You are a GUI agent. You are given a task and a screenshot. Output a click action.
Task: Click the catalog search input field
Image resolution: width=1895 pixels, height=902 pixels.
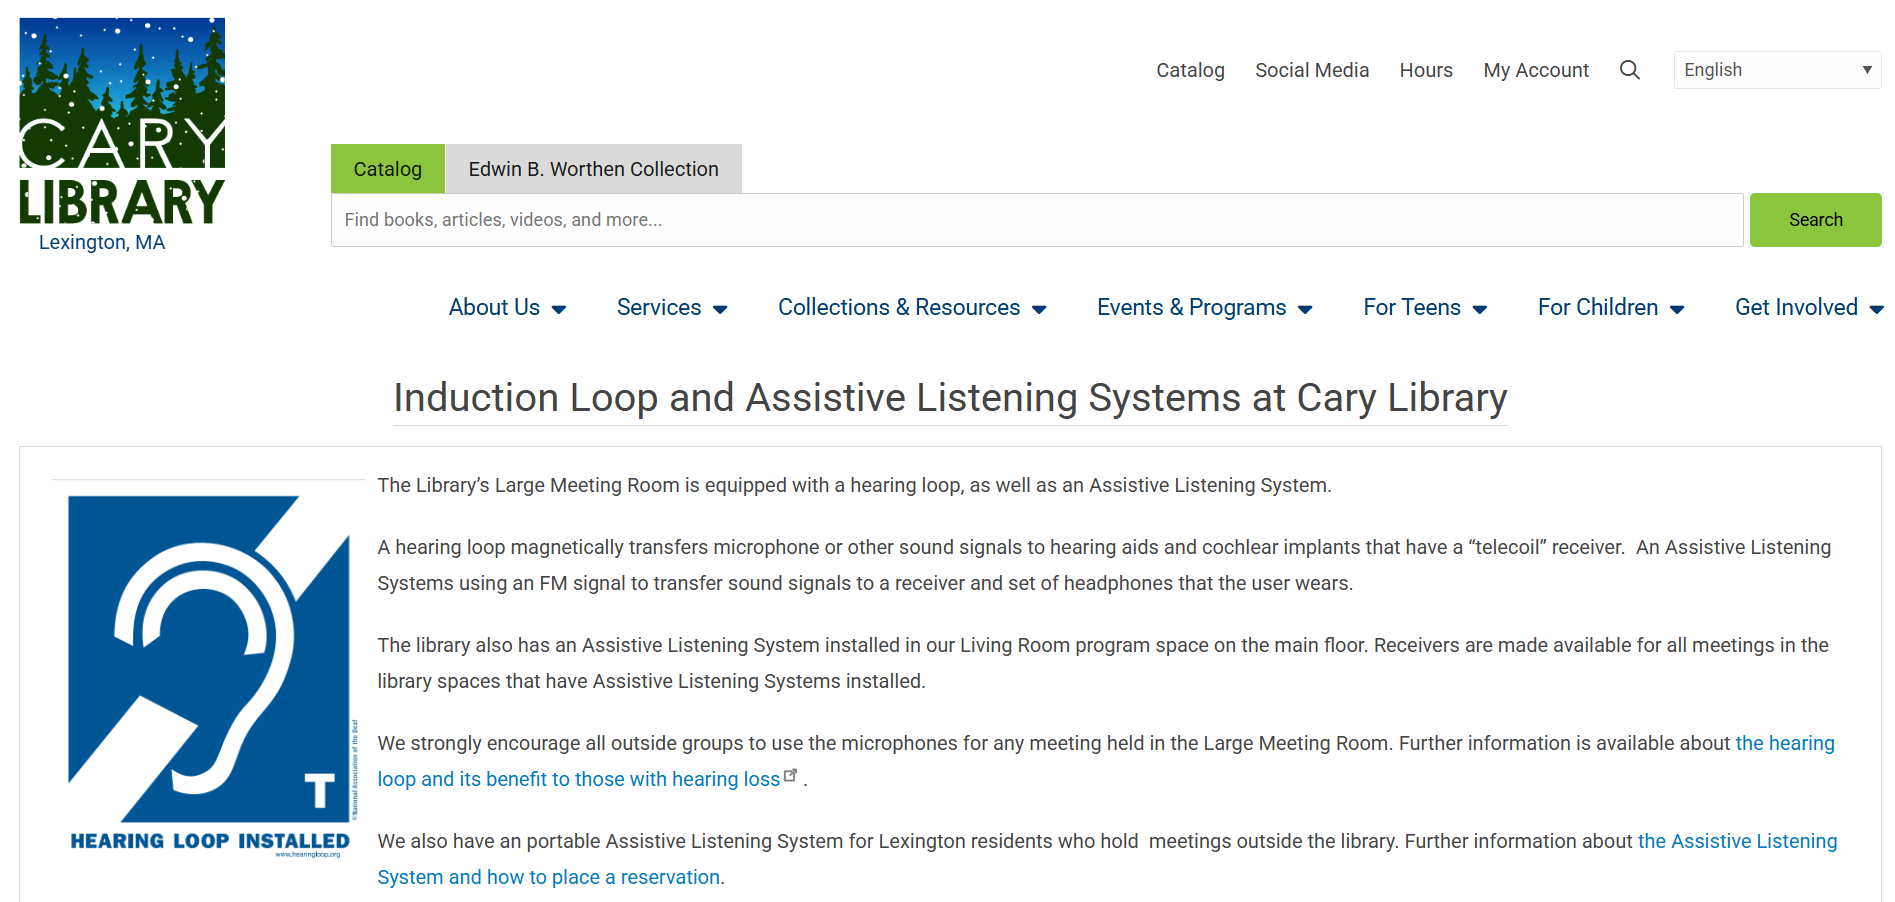(1036, 220)
